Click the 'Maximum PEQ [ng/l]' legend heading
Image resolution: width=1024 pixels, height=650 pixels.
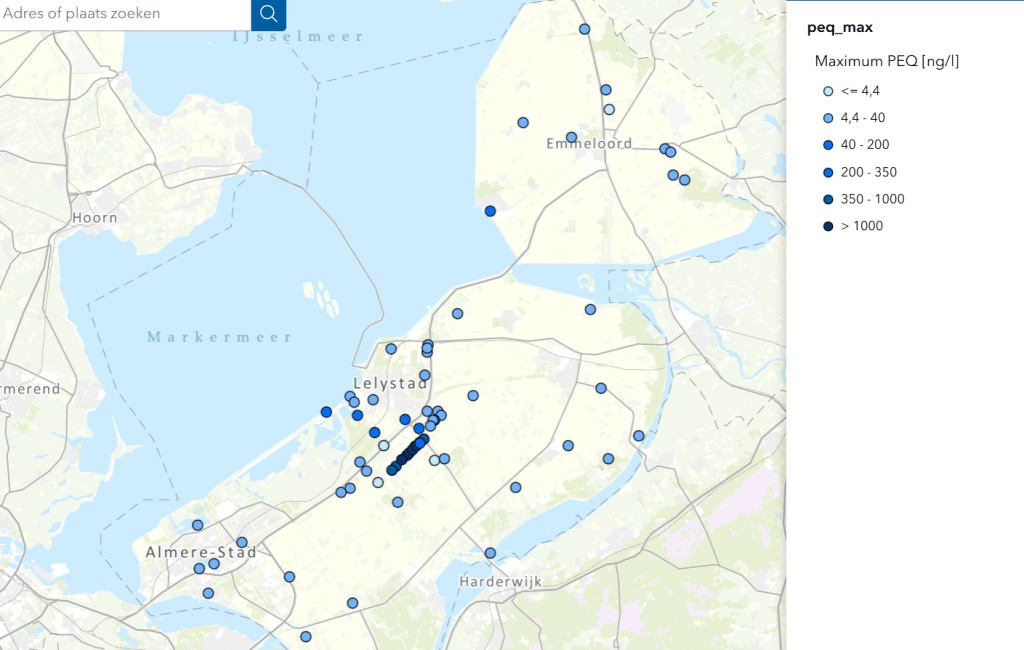tap(887, 61)
